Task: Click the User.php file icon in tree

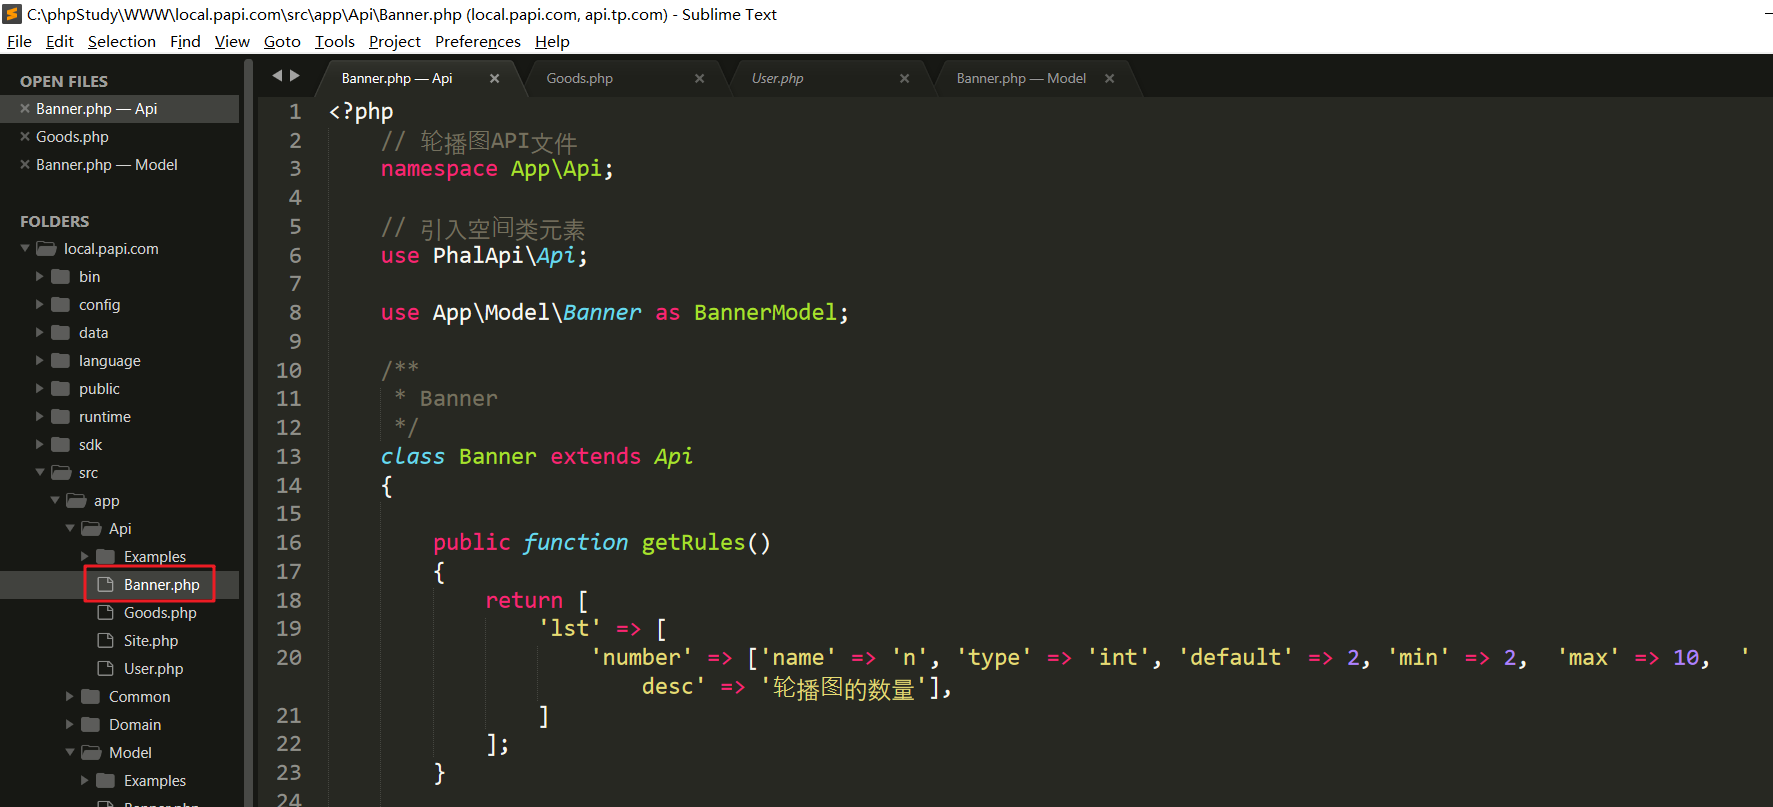Action: (x=105, y=669)
